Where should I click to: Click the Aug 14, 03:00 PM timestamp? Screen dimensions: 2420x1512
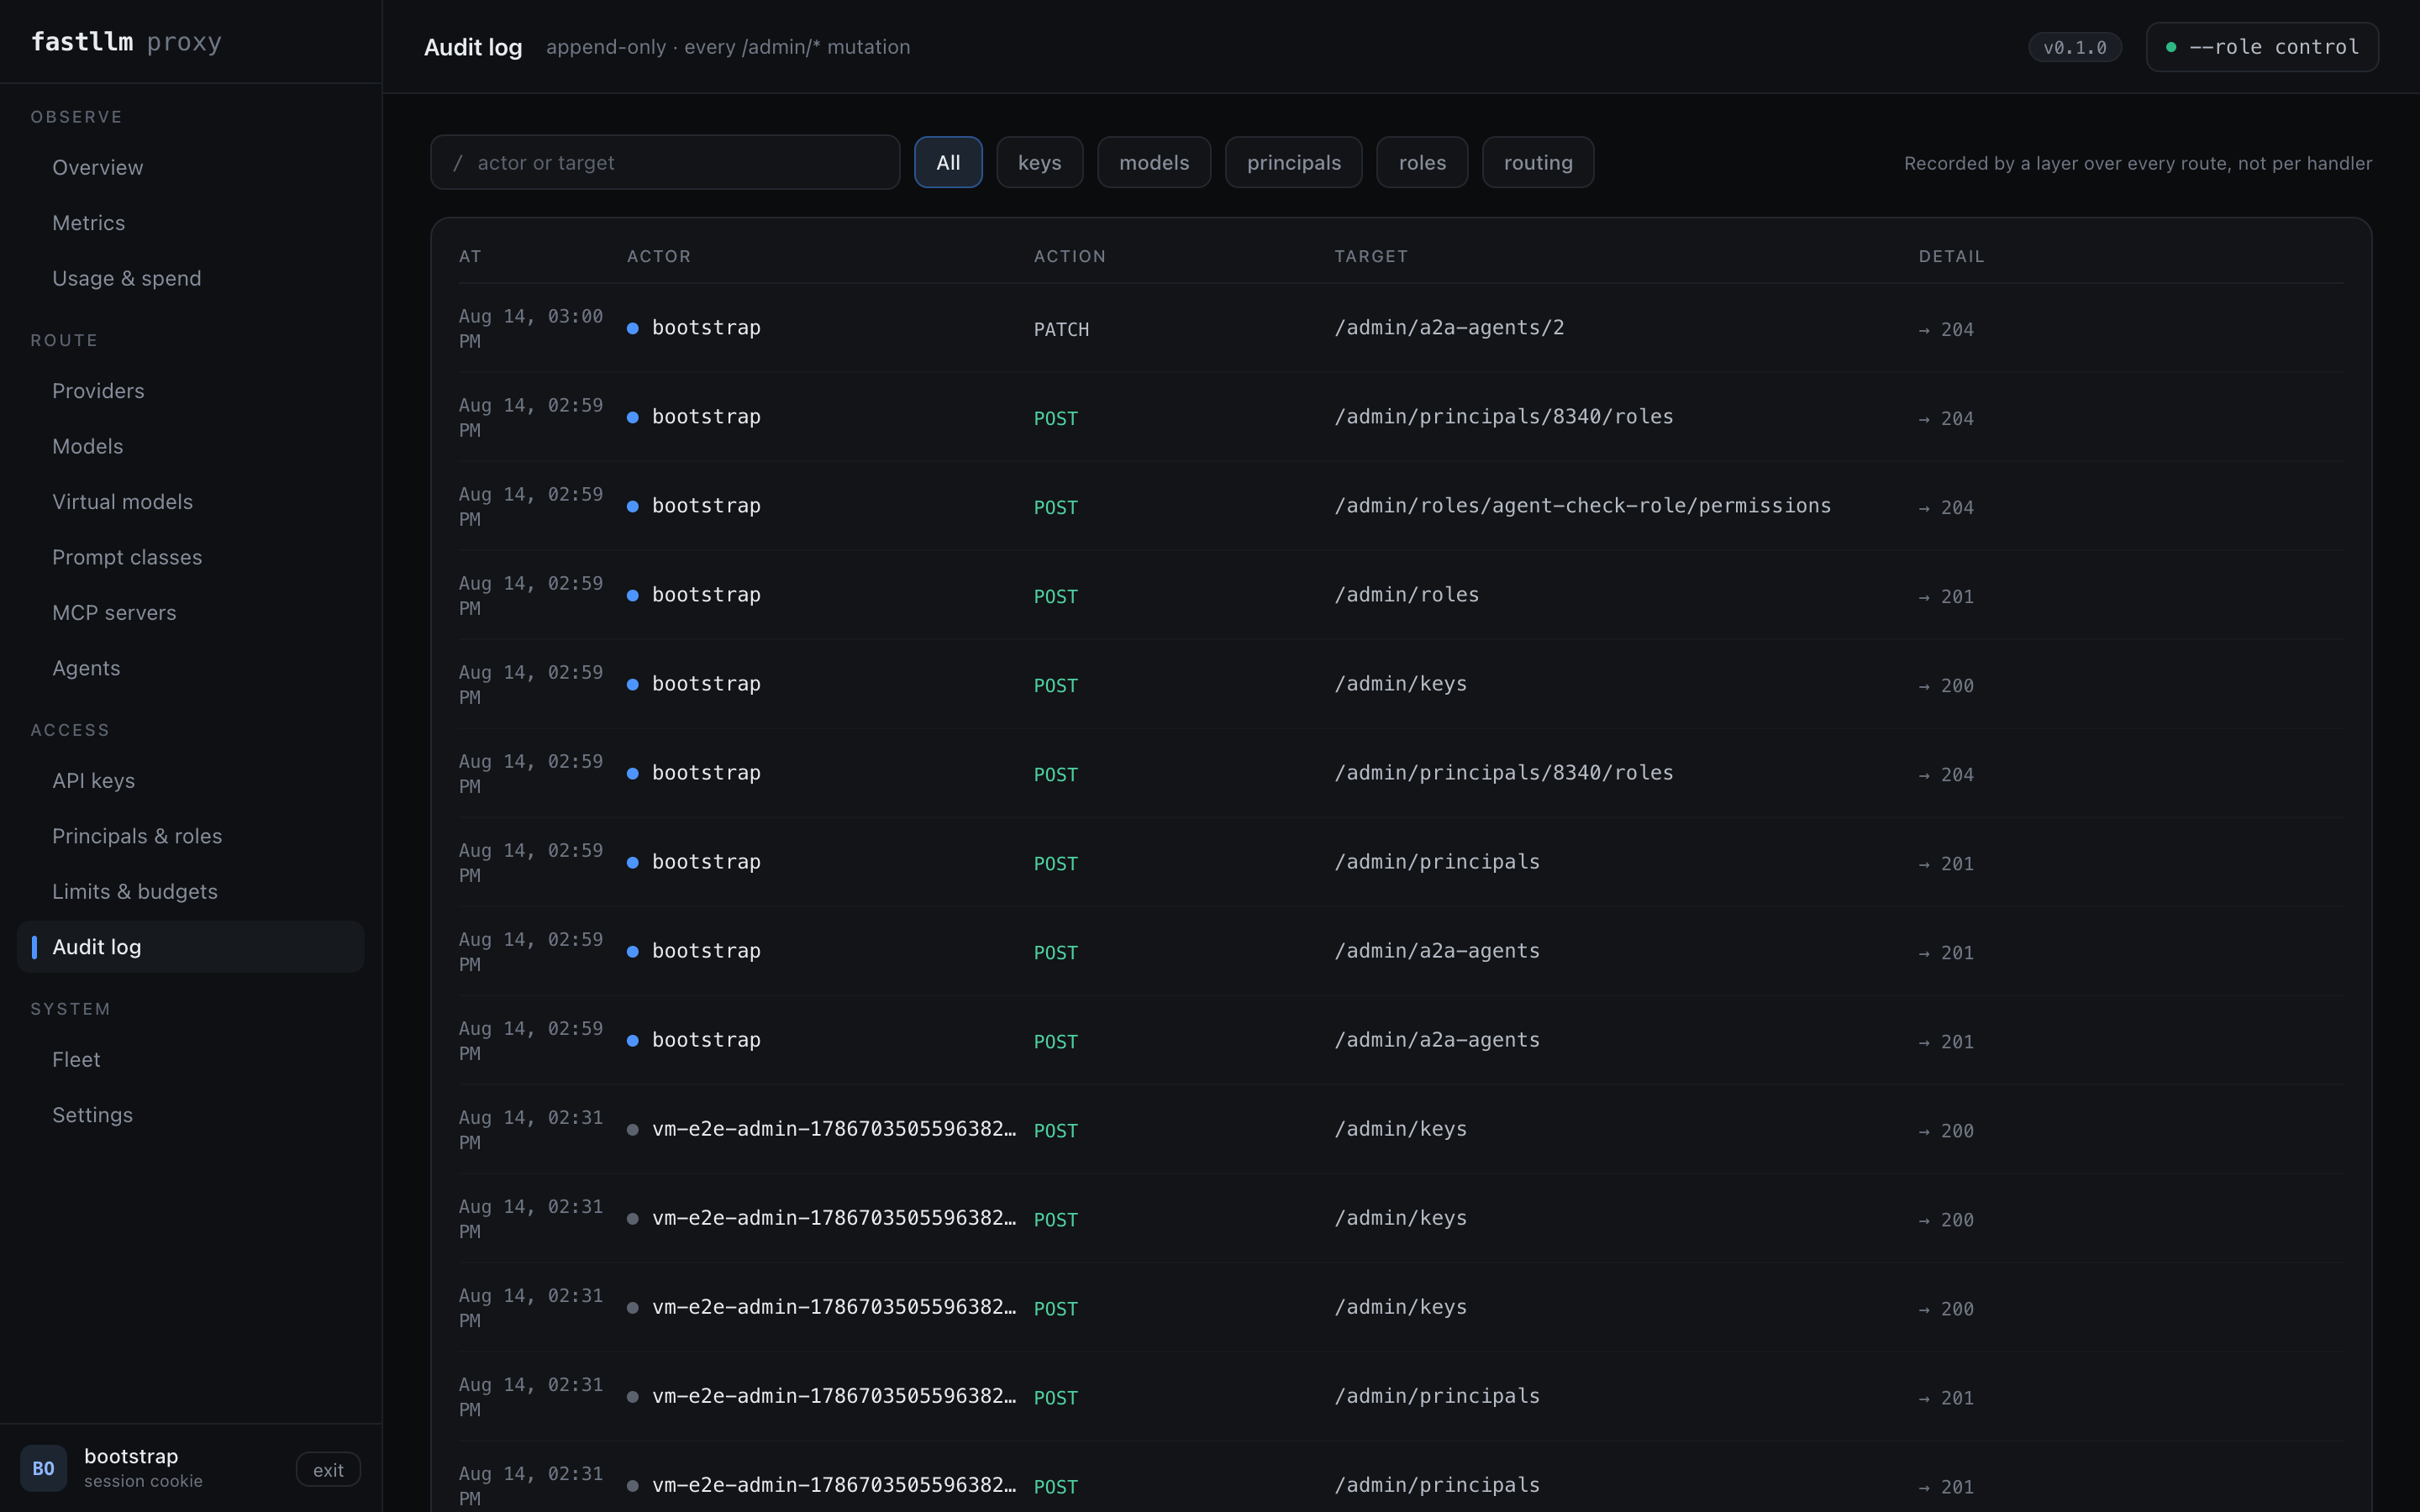(x=531, y=329)
